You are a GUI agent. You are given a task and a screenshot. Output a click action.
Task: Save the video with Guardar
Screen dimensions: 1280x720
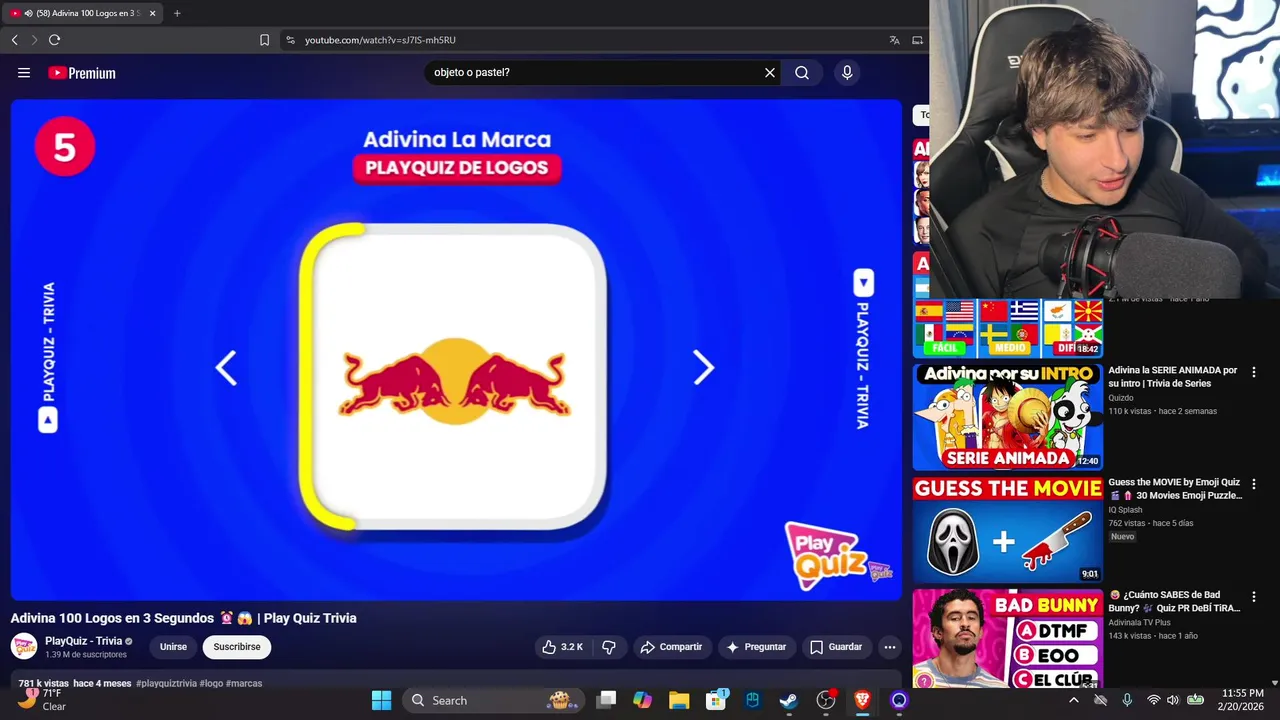click(x=836, y=647)
